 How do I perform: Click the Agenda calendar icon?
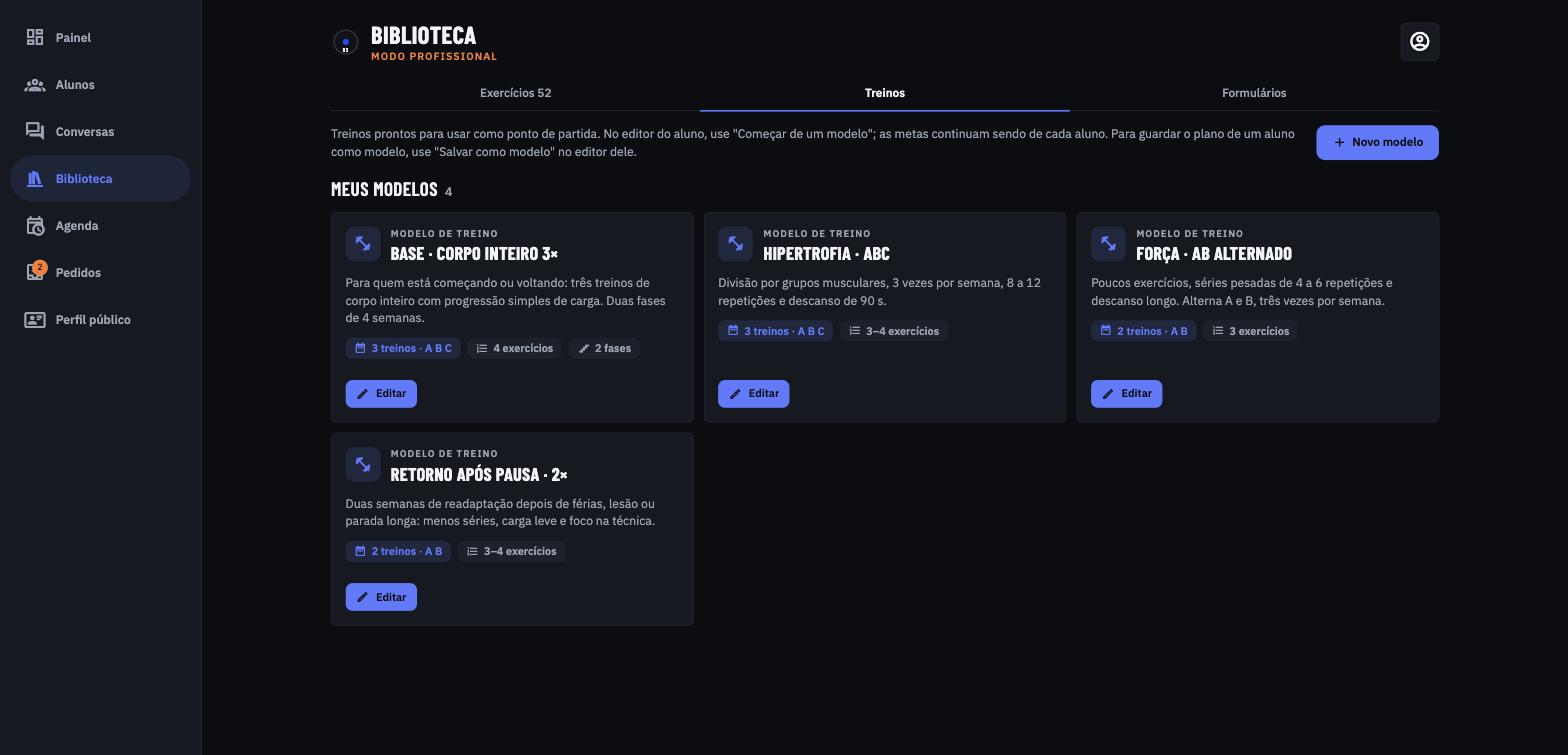(x=35, y=226)
